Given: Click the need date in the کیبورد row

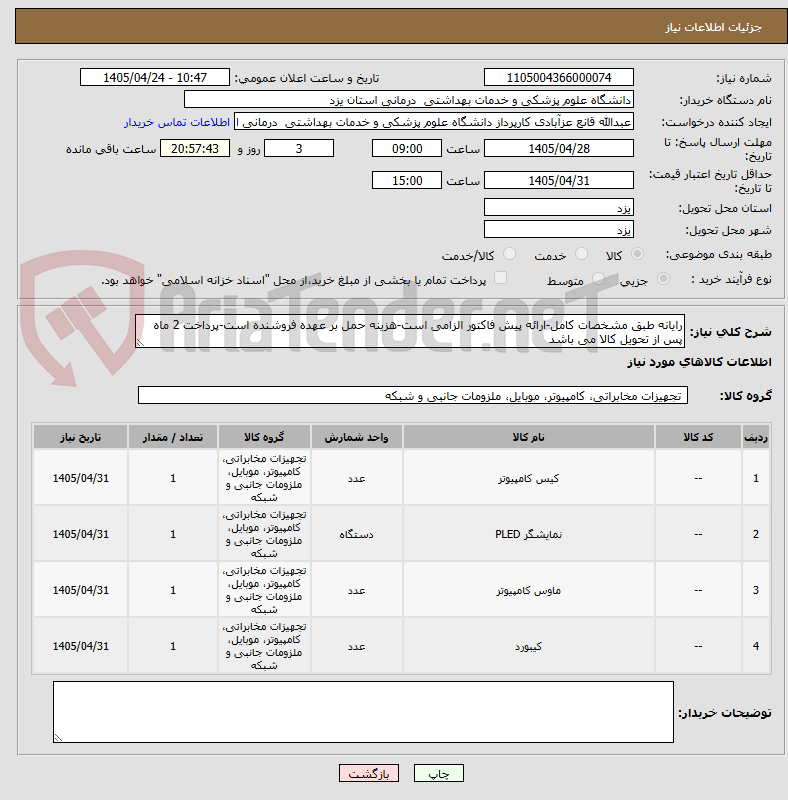Looking at the screenshot, I should [x=81, y=646].
